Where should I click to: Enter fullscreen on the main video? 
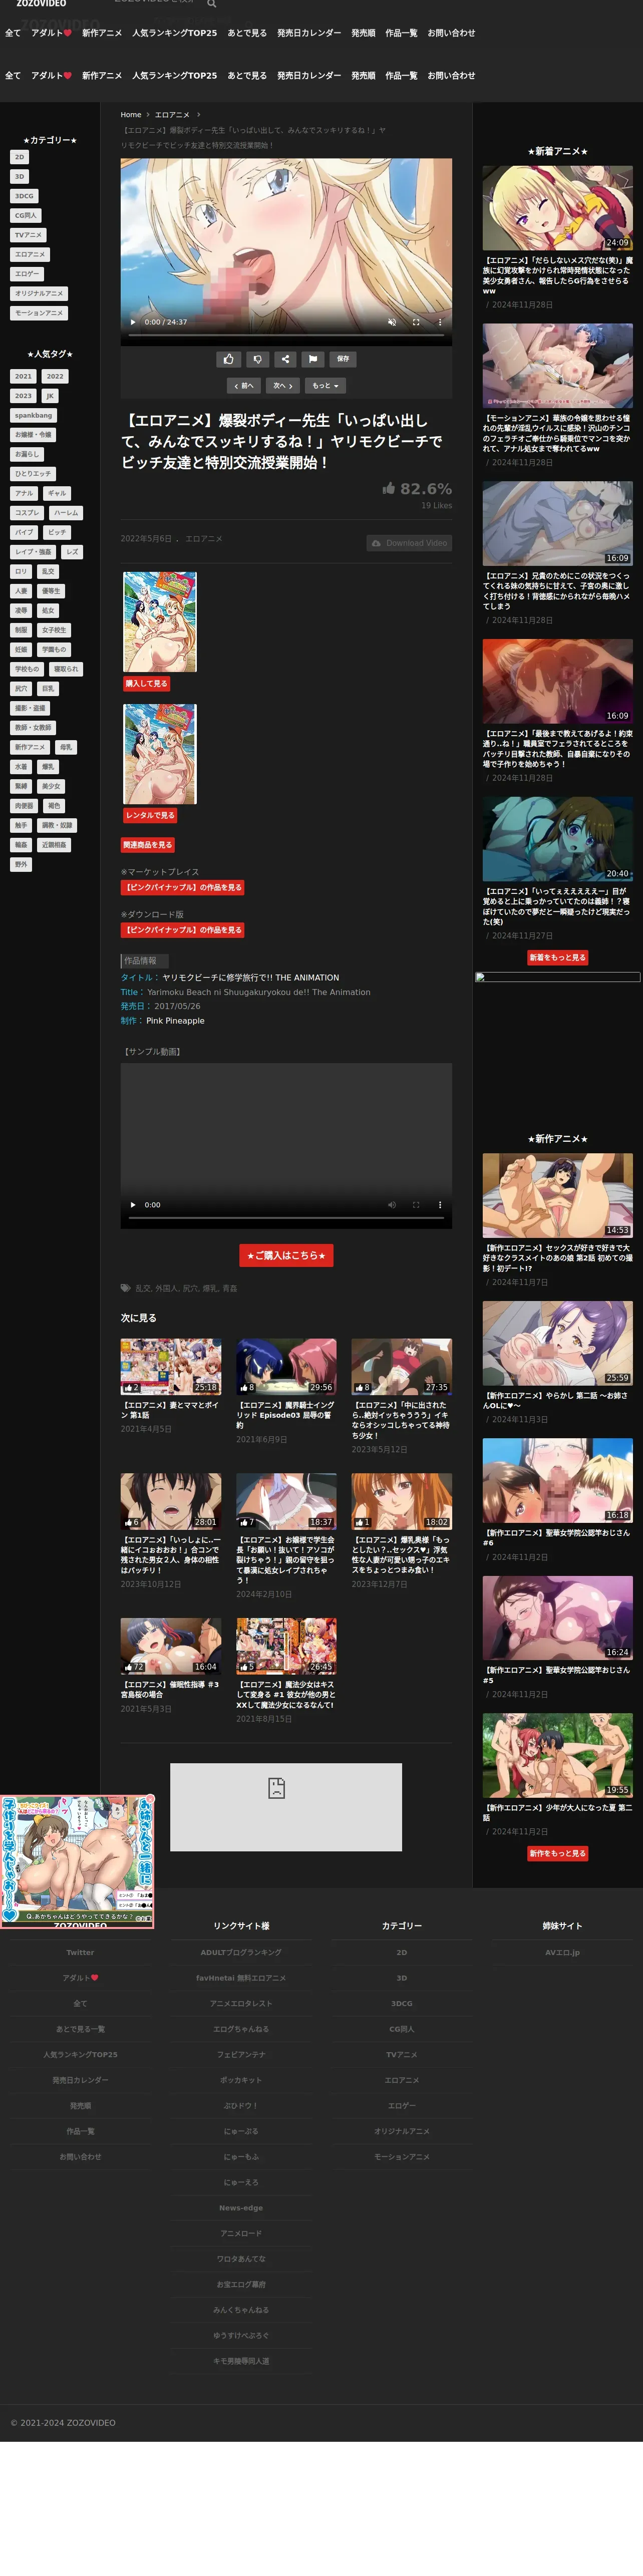[416, 322]
